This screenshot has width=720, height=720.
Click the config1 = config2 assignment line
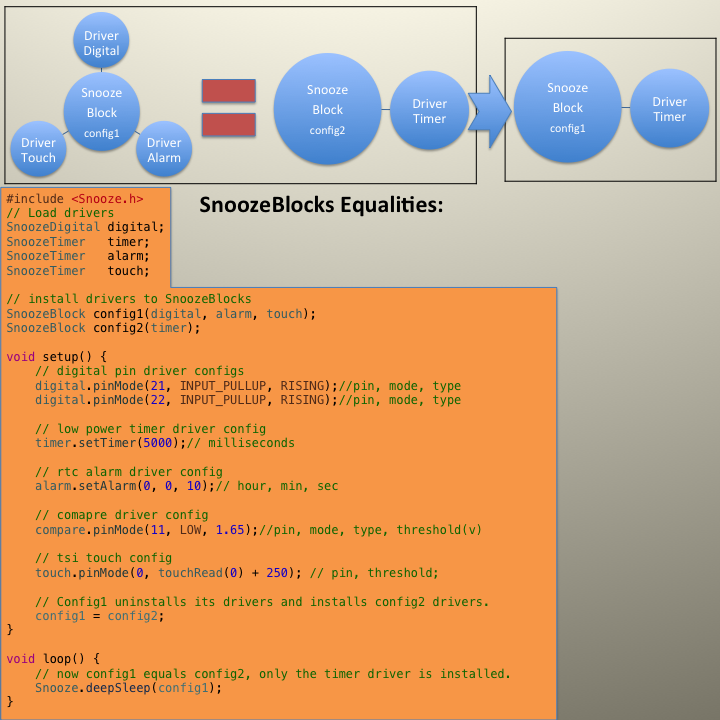coord(100,616)
